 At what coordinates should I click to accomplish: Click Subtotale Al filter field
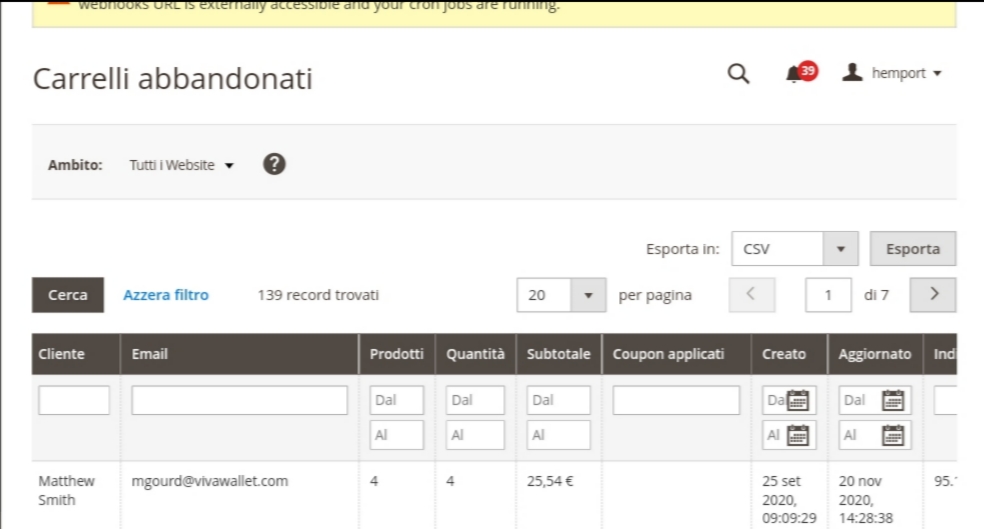coord(559,435)
